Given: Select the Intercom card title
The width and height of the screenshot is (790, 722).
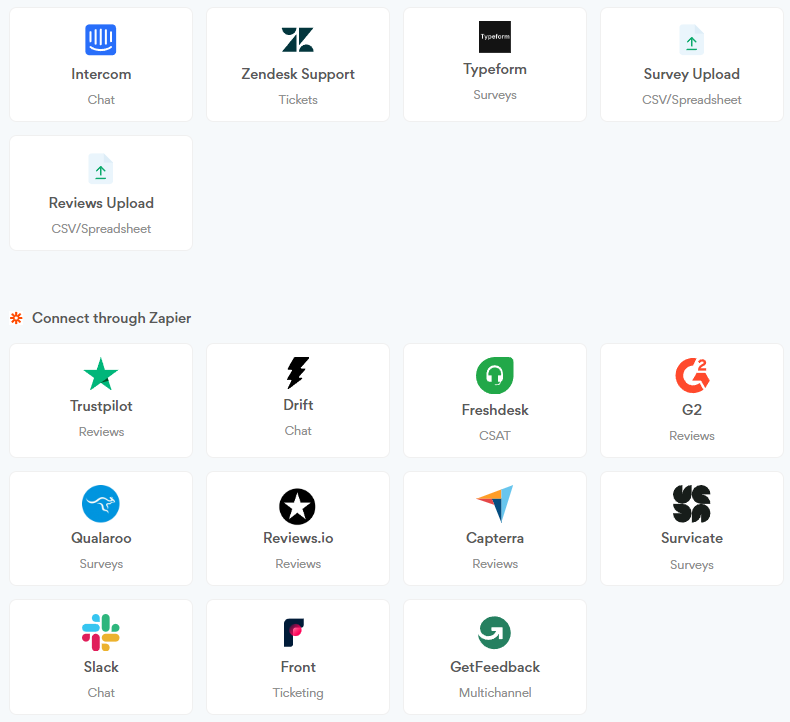Looking at the screenshot, I should pyautogui.click(x=101, y=74).
